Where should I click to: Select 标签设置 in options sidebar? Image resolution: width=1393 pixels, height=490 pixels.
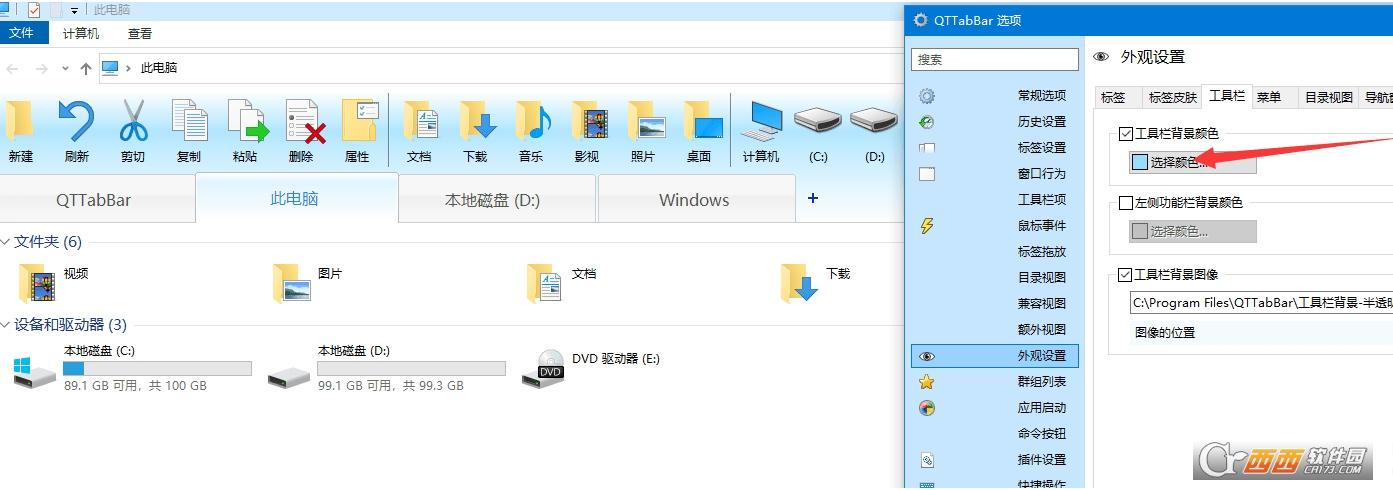coord(995,148)
